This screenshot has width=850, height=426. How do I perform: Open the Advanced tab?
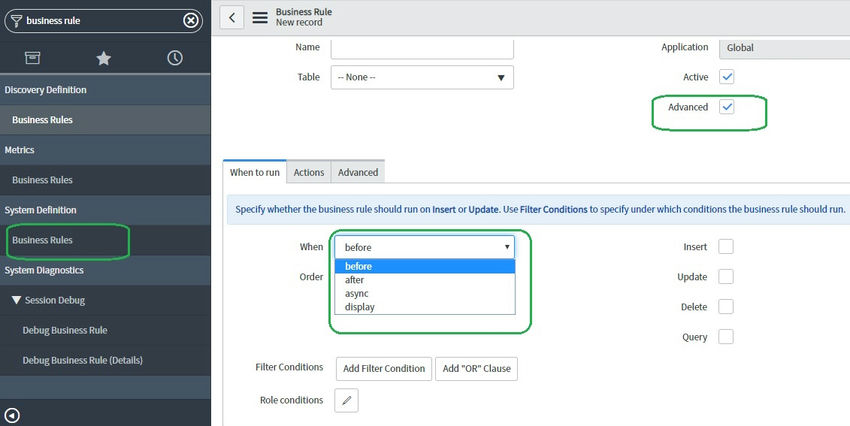pyautogui.click(x=358, y=172)
